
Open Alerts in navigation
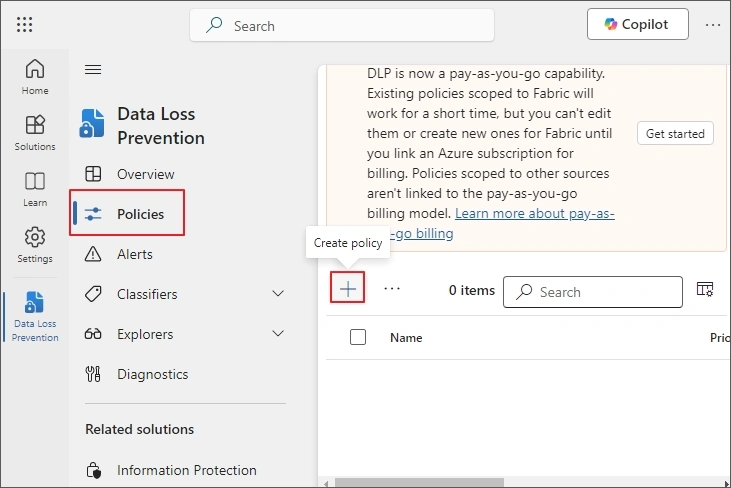click(x=135, y=254)
